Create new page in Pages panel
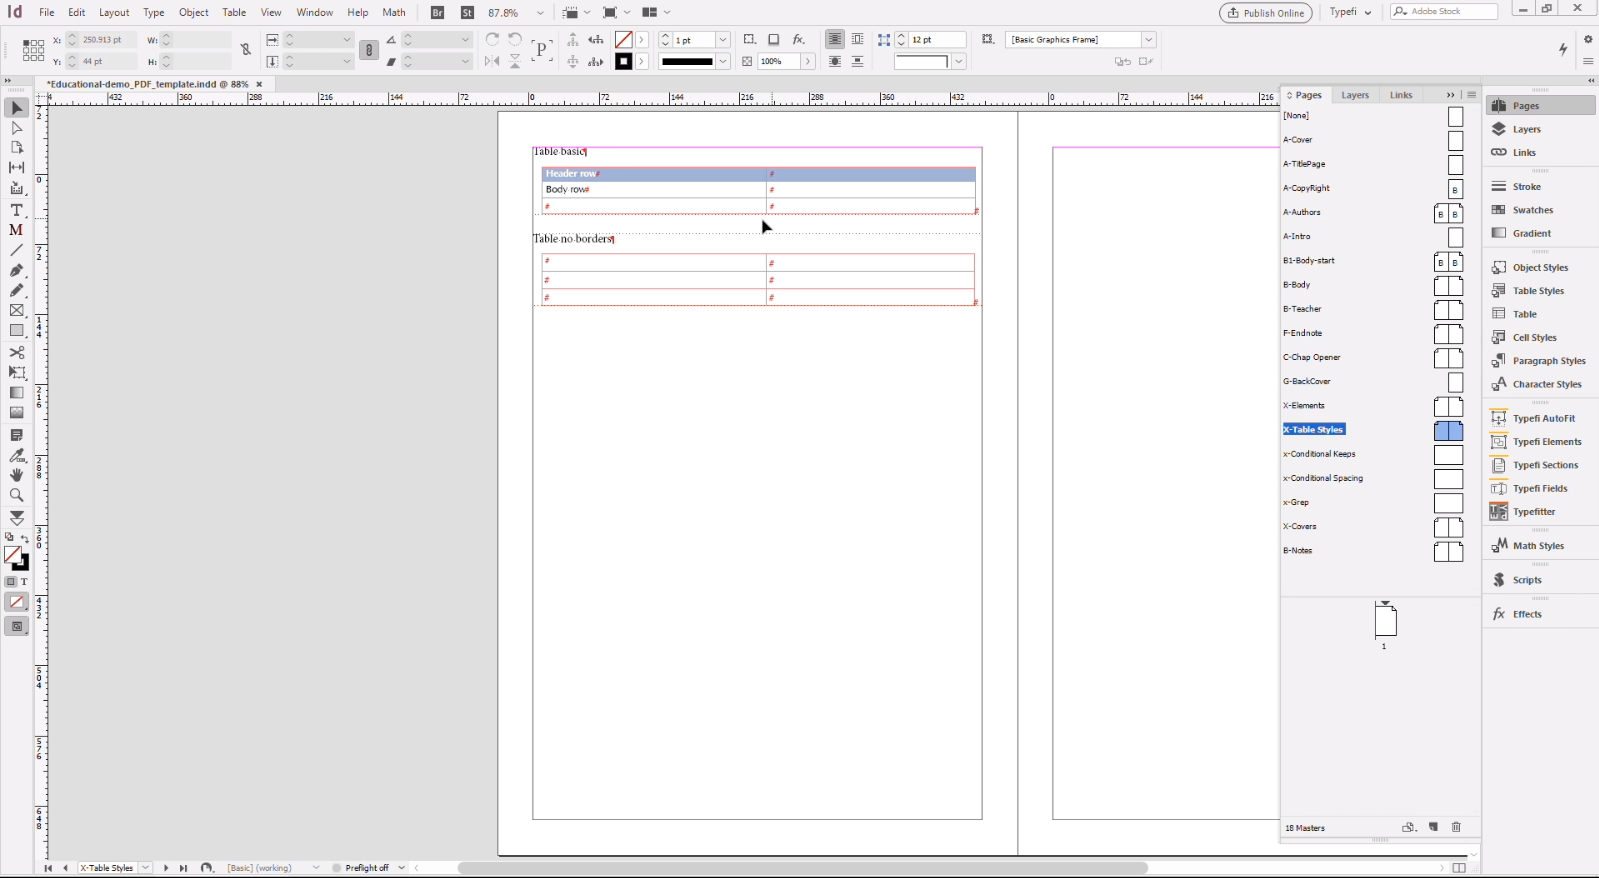The height and width of the screenshot is (878, 1599). [1433, 827]
